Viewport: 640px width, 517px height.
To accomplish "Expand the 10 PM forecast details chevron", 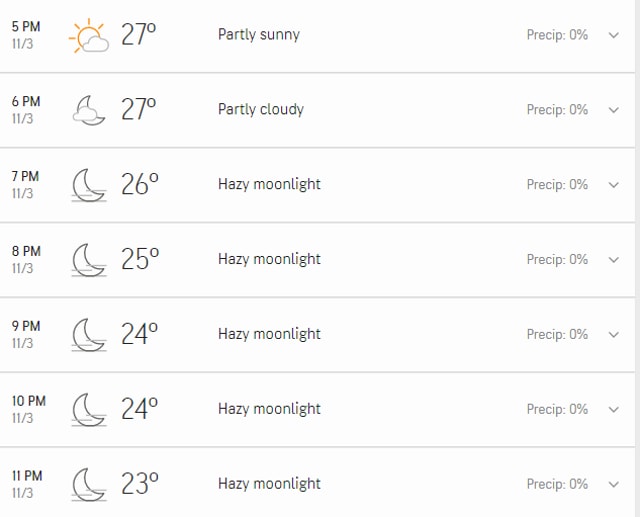I will (613, 410).
